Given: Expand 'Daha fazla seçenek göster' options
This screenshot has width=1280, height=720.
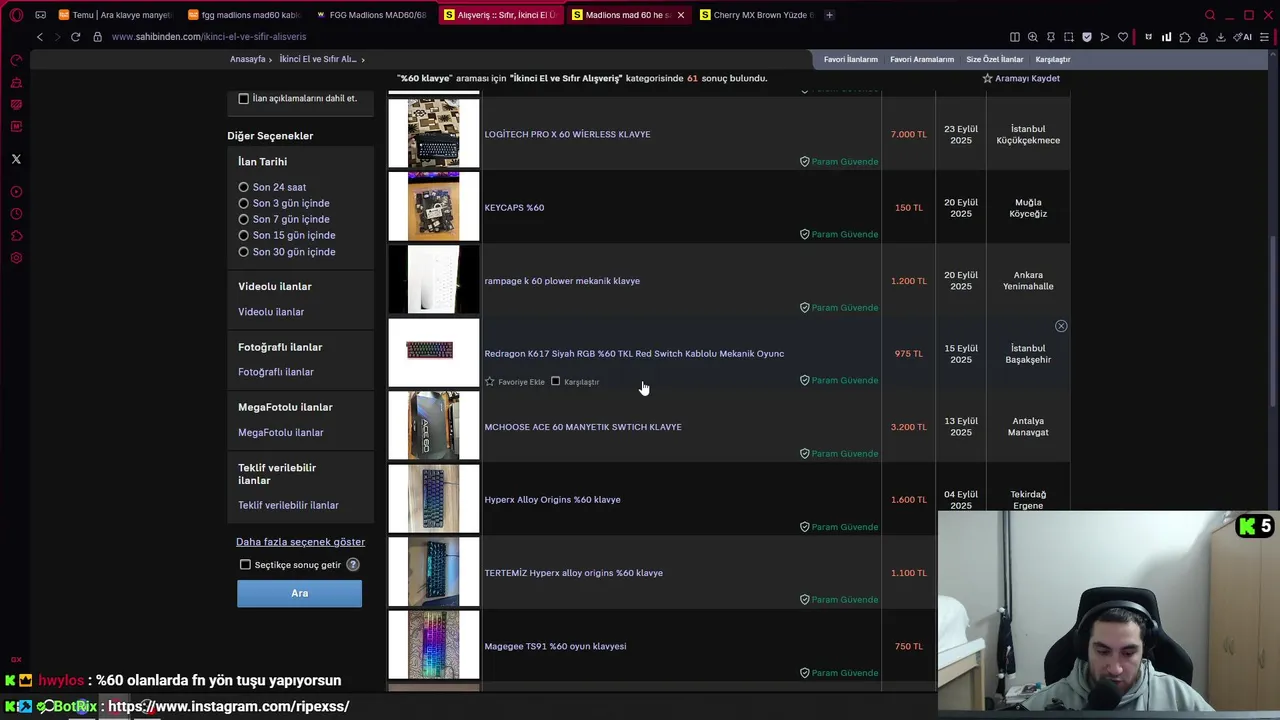Looking at the screenshot, I should click(300, 542).
